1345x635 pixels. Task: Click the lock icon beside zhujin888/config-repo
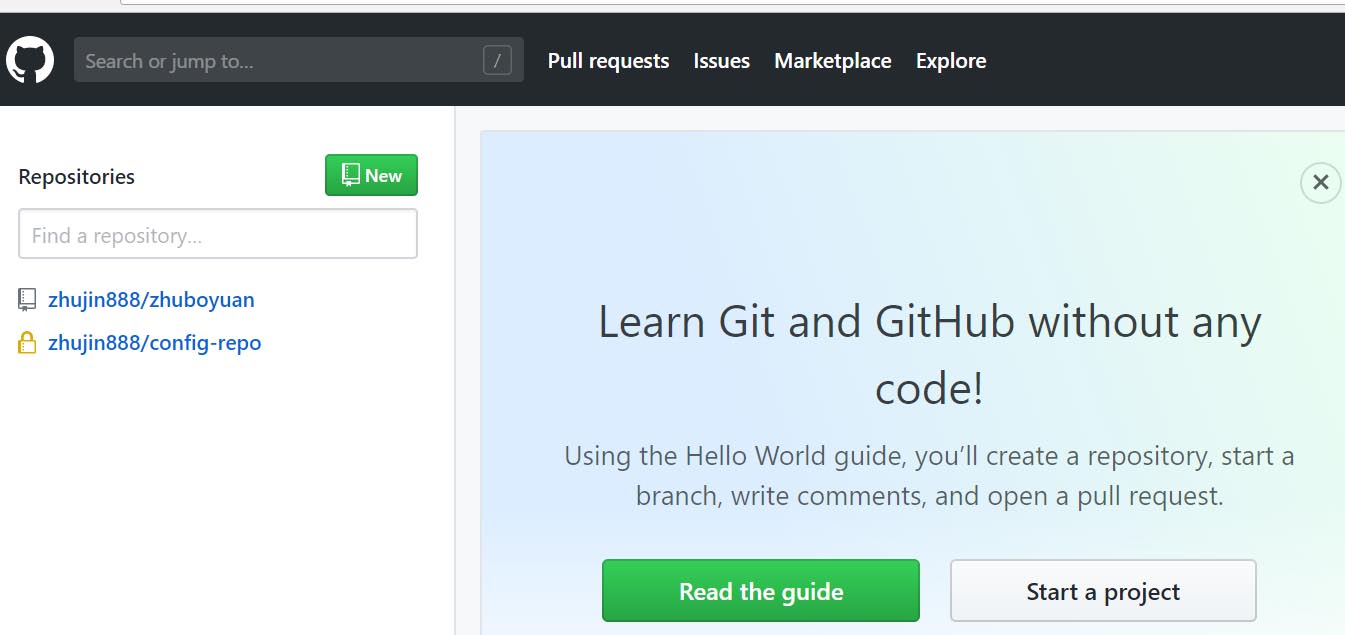pos(27,343)
